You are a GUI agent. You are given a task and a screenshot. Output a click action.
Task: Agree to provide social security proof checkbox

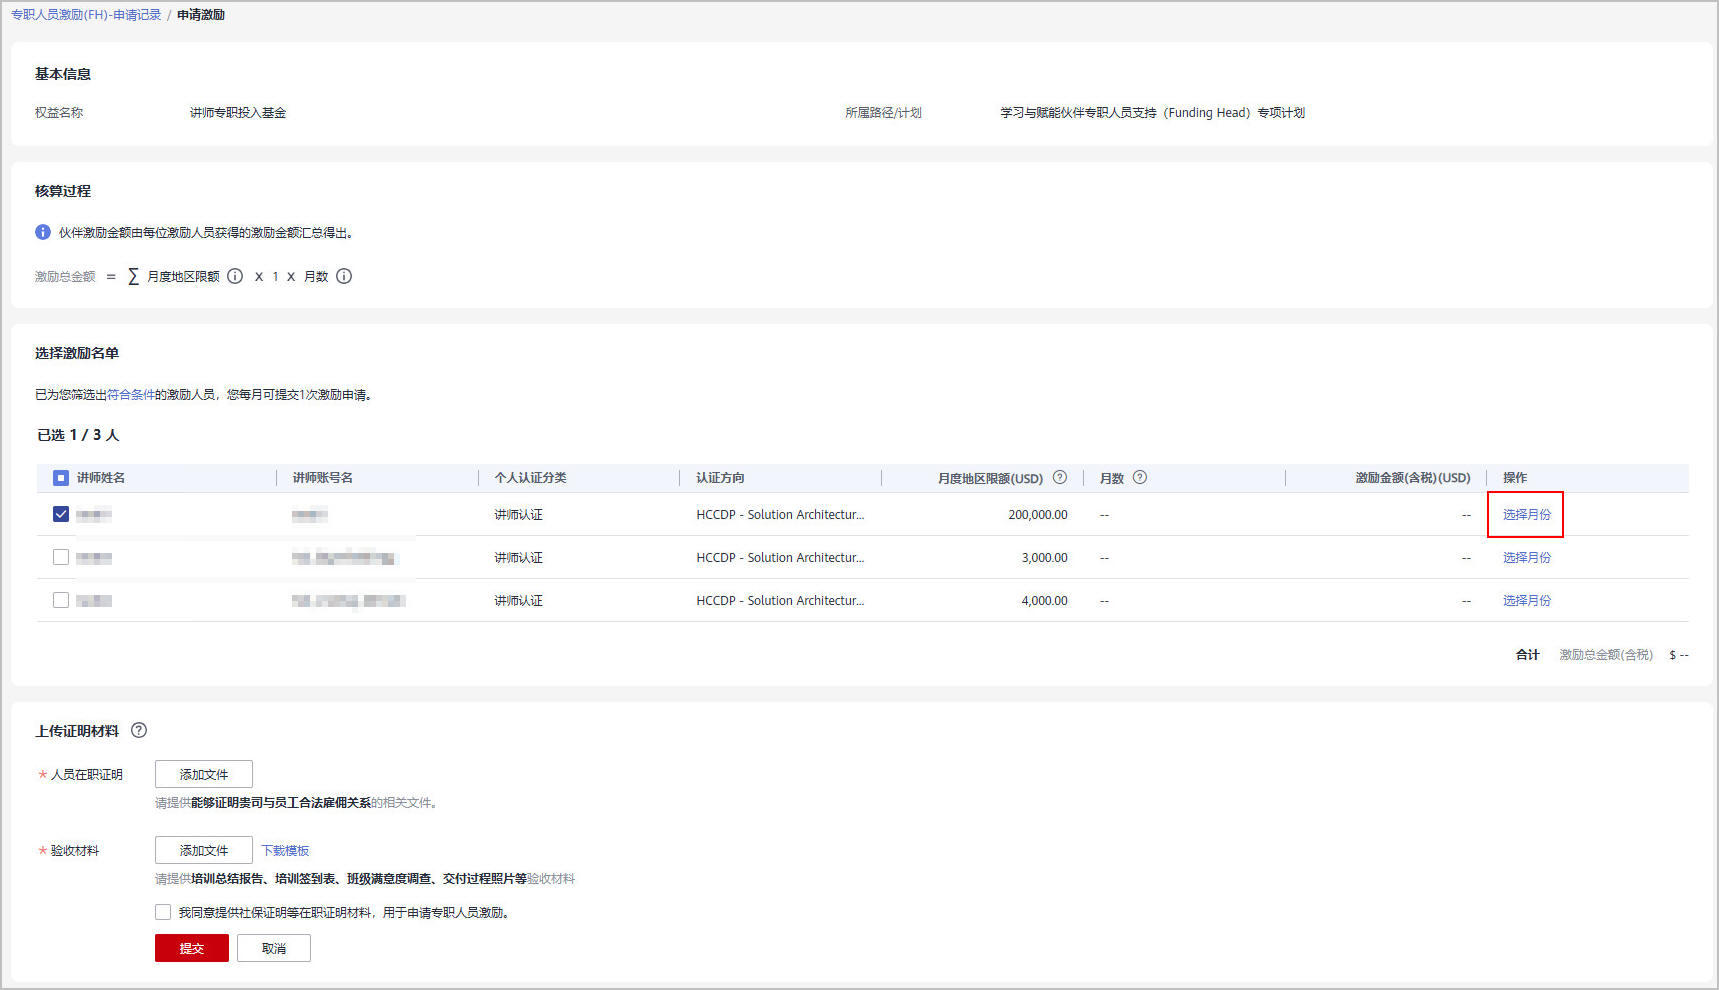(163, 912)
